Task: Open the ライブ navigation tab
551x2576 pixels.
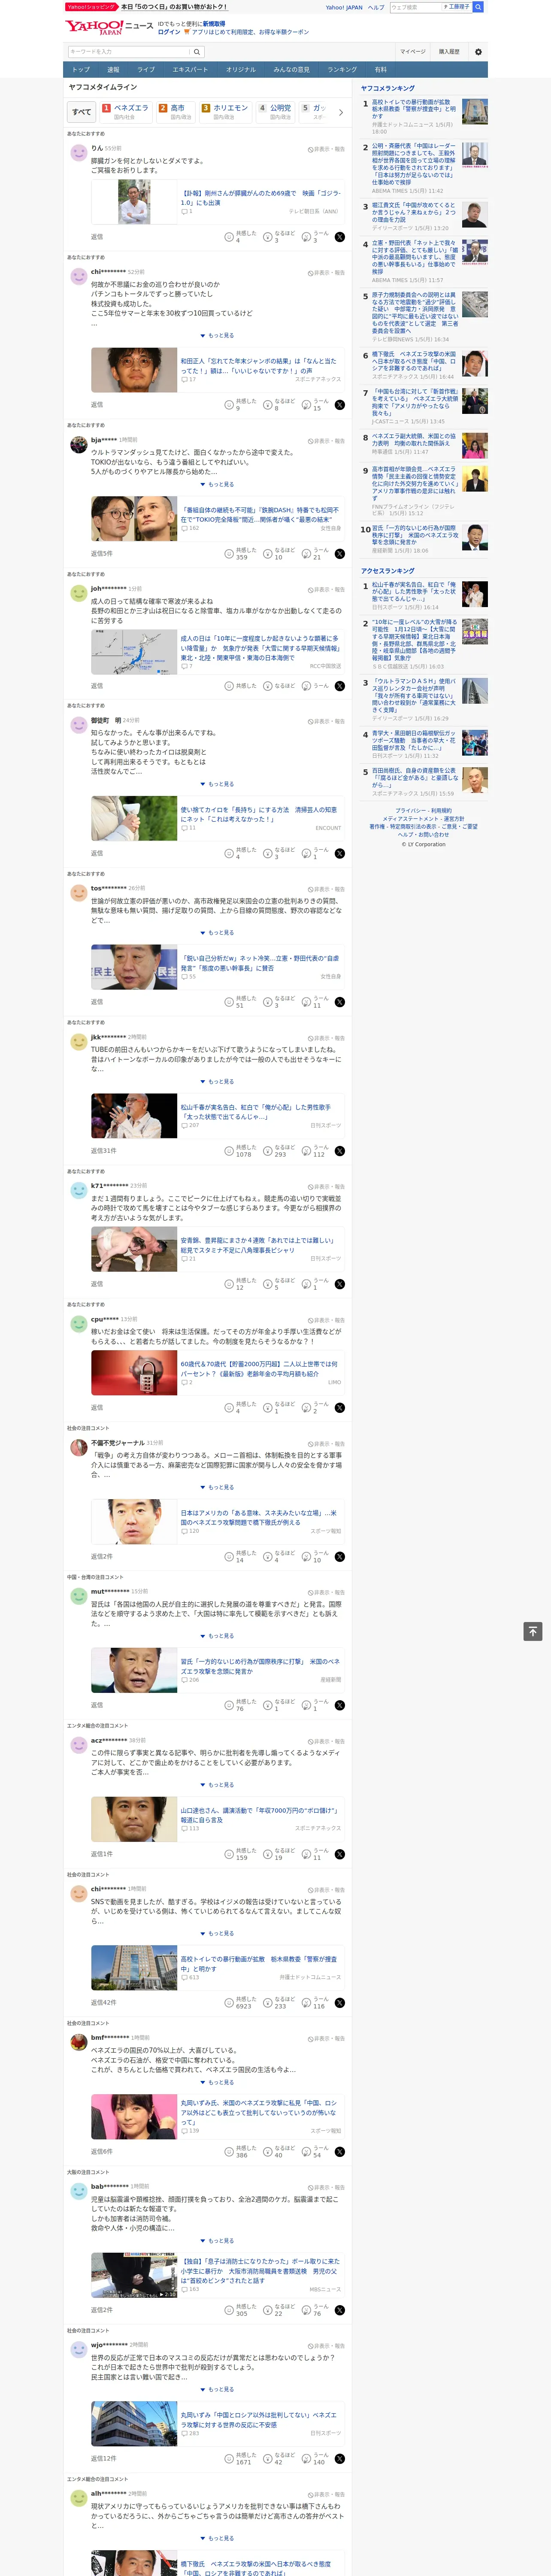Action: click(146, 70)
